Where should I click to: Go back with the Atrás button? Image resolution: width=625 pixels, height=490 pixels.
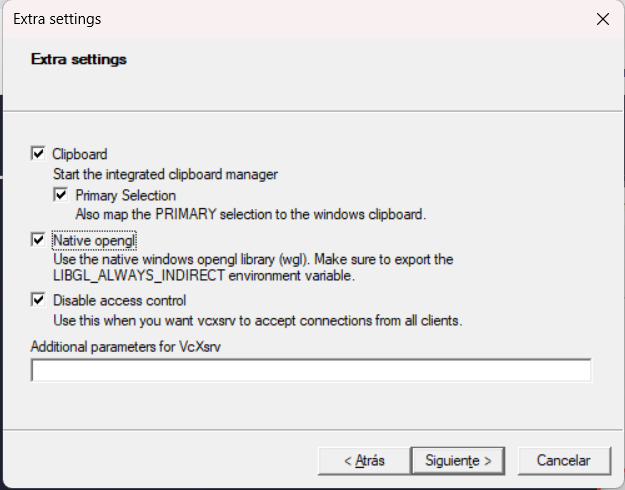[364, 460]
